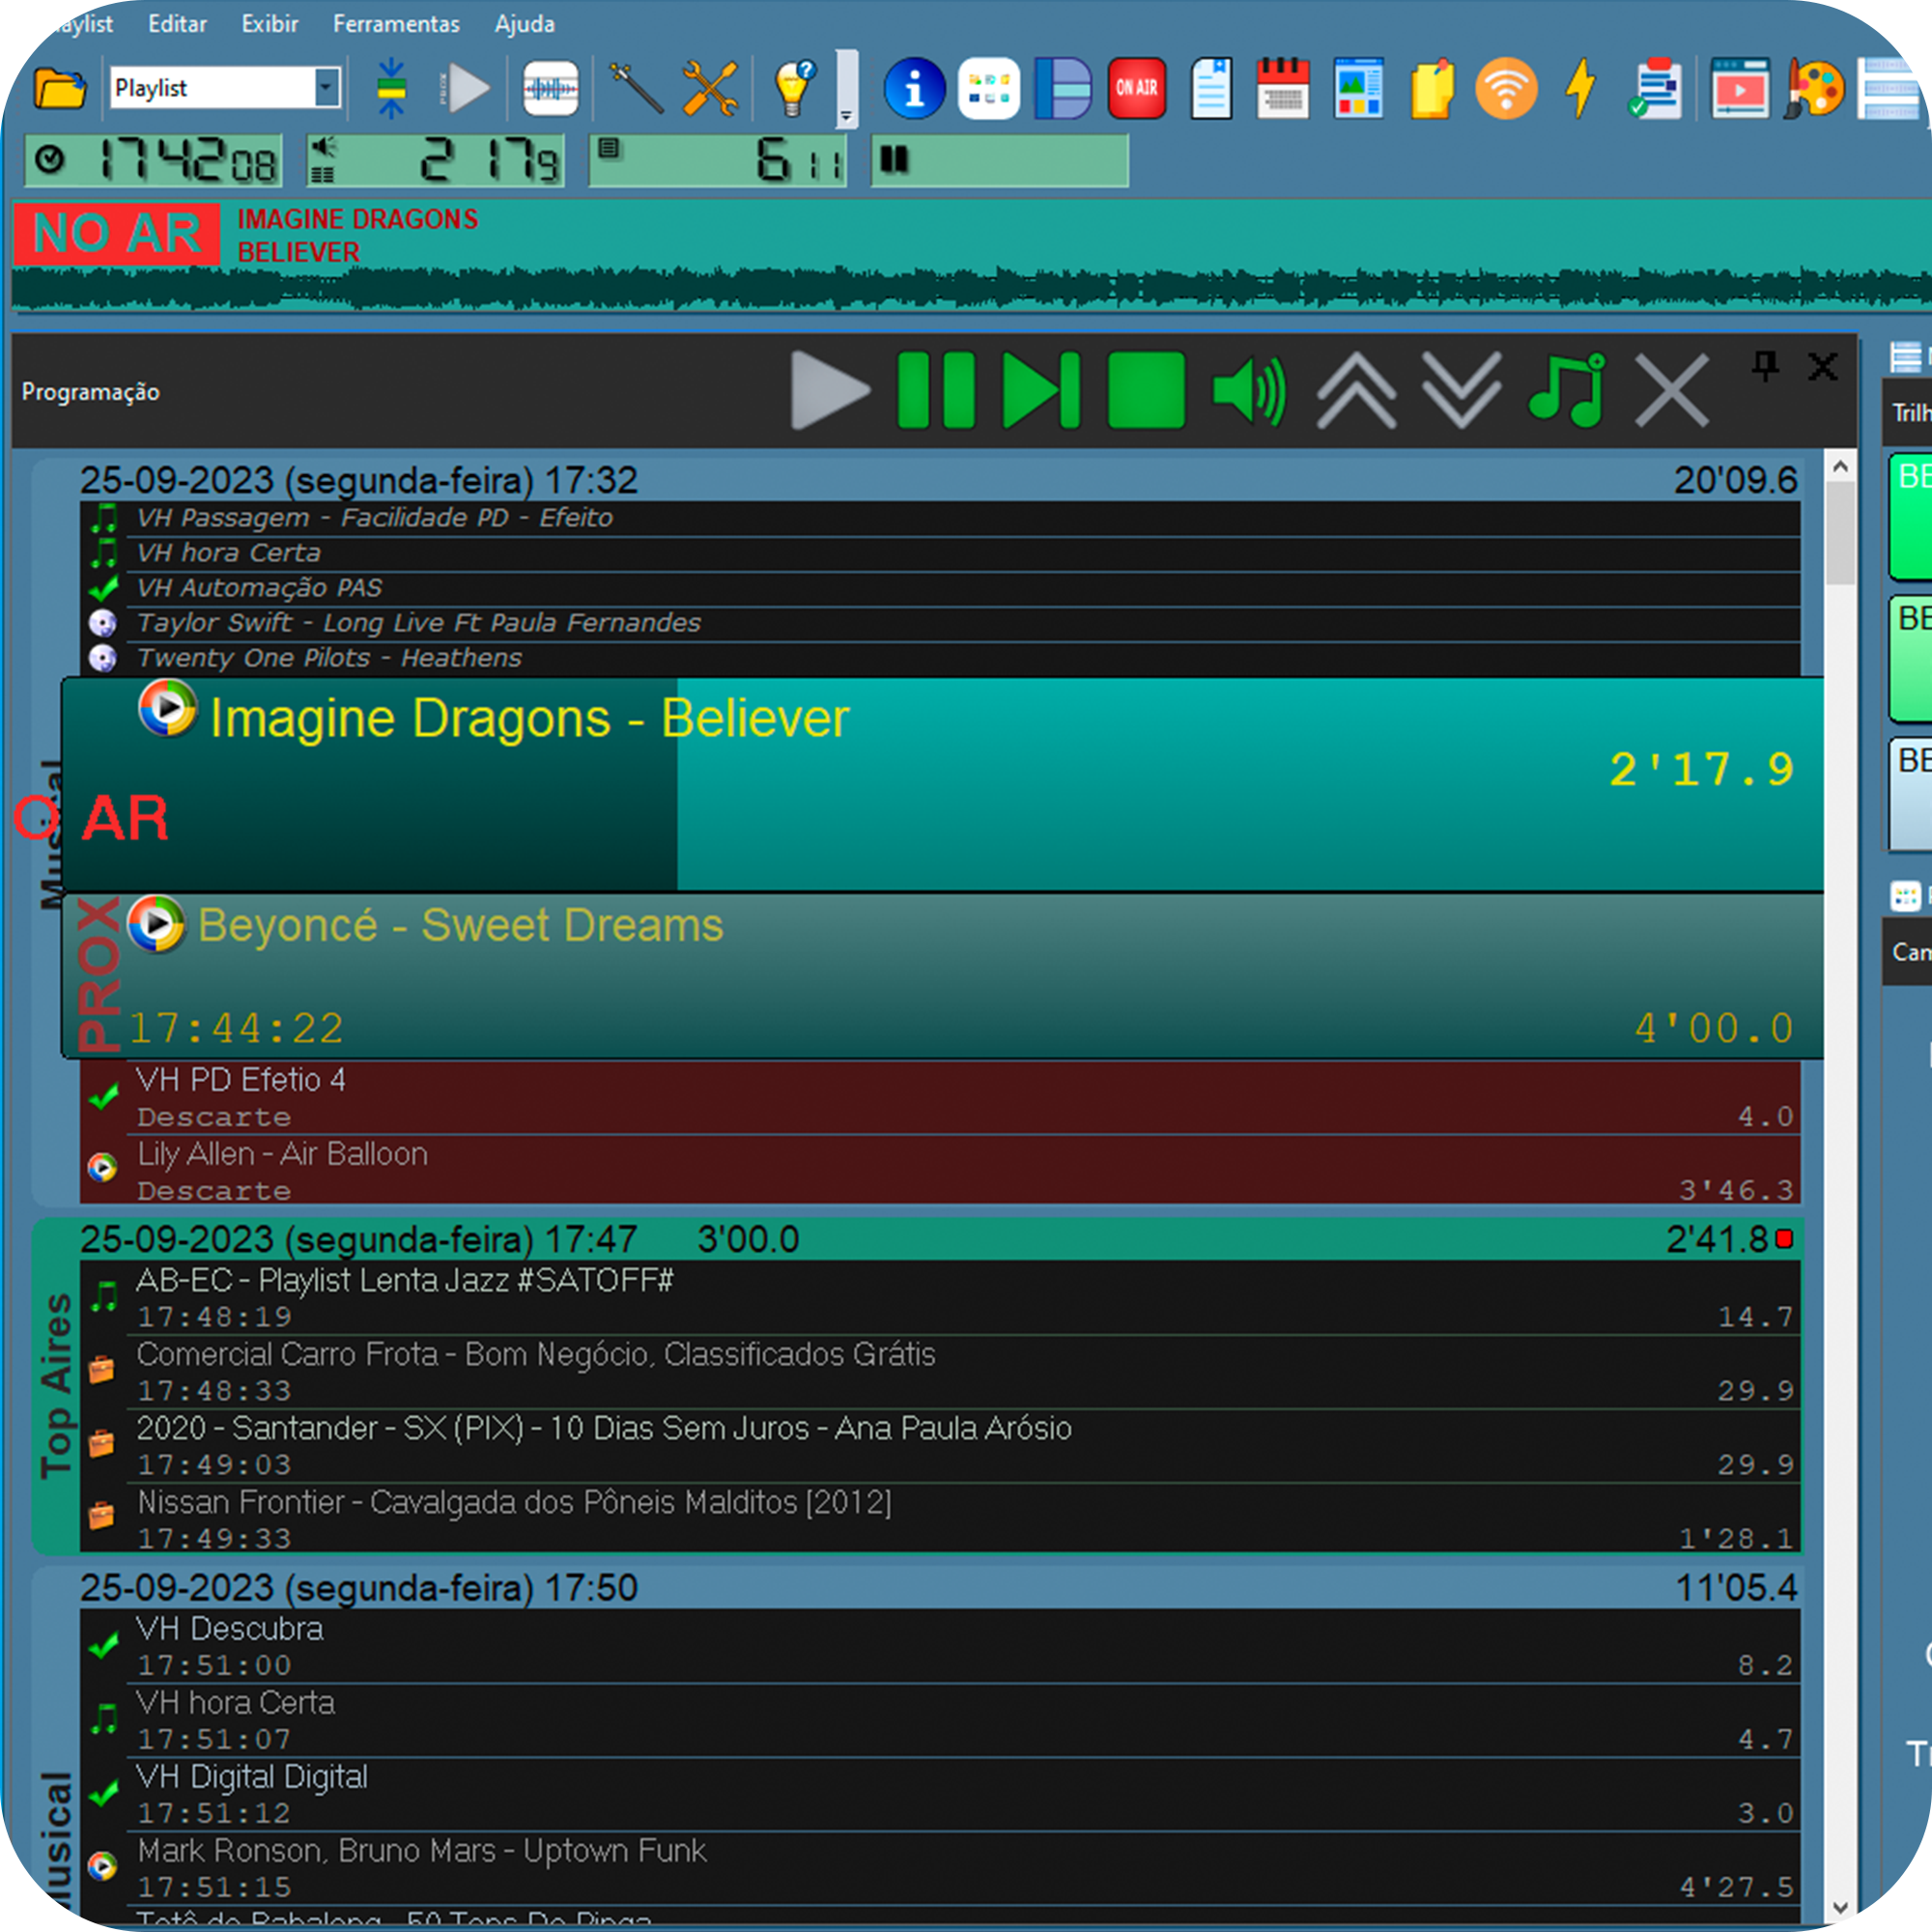Mute audio with the green speaker icon

[x=1248, y=392]
